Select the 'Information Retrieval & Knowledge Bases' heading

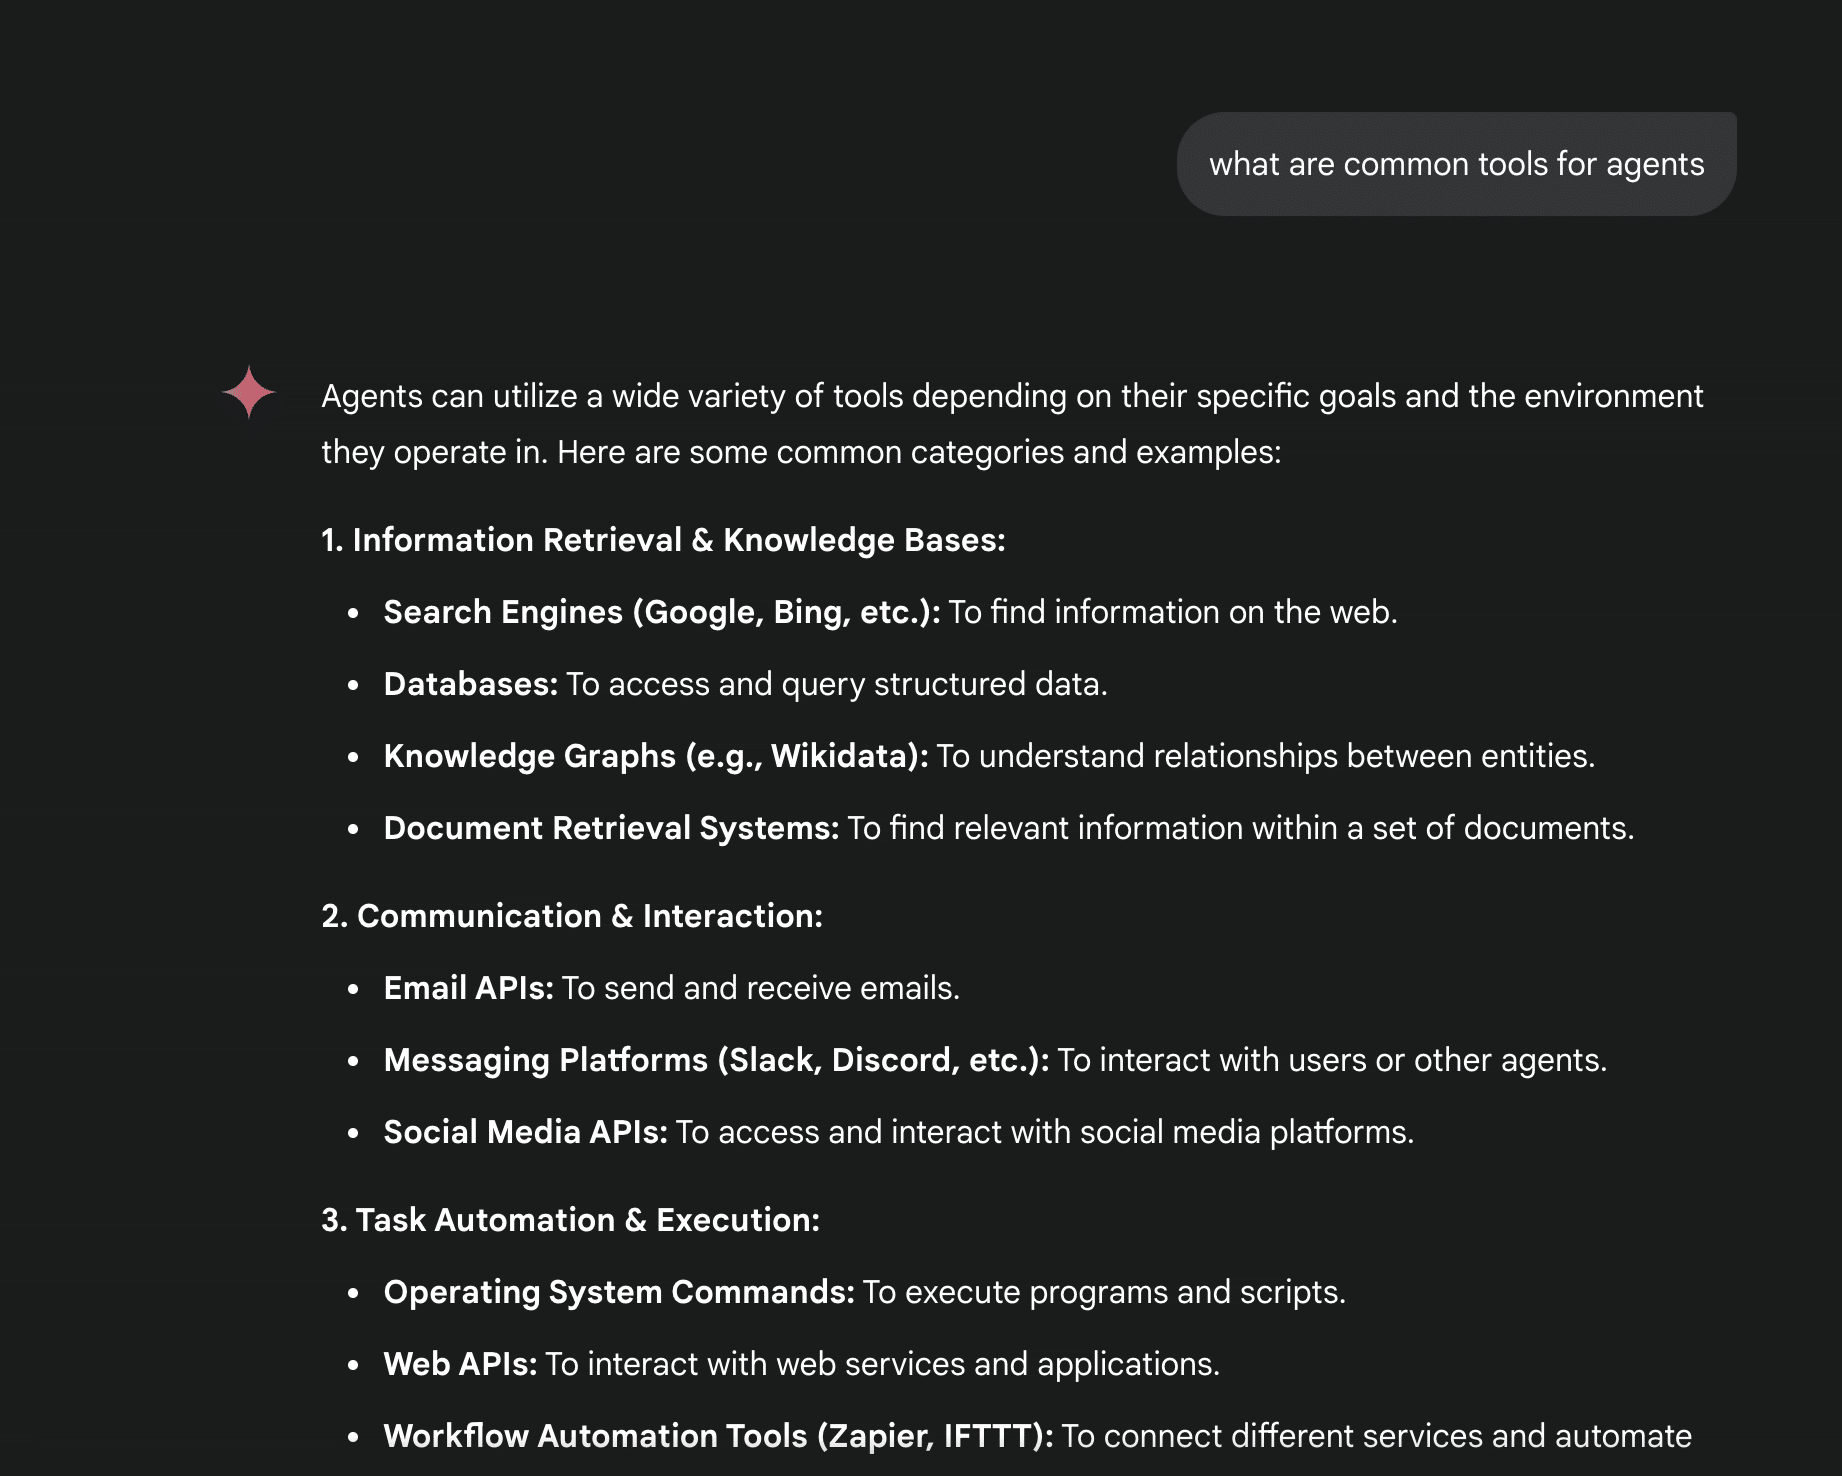[x=663, y=540]
